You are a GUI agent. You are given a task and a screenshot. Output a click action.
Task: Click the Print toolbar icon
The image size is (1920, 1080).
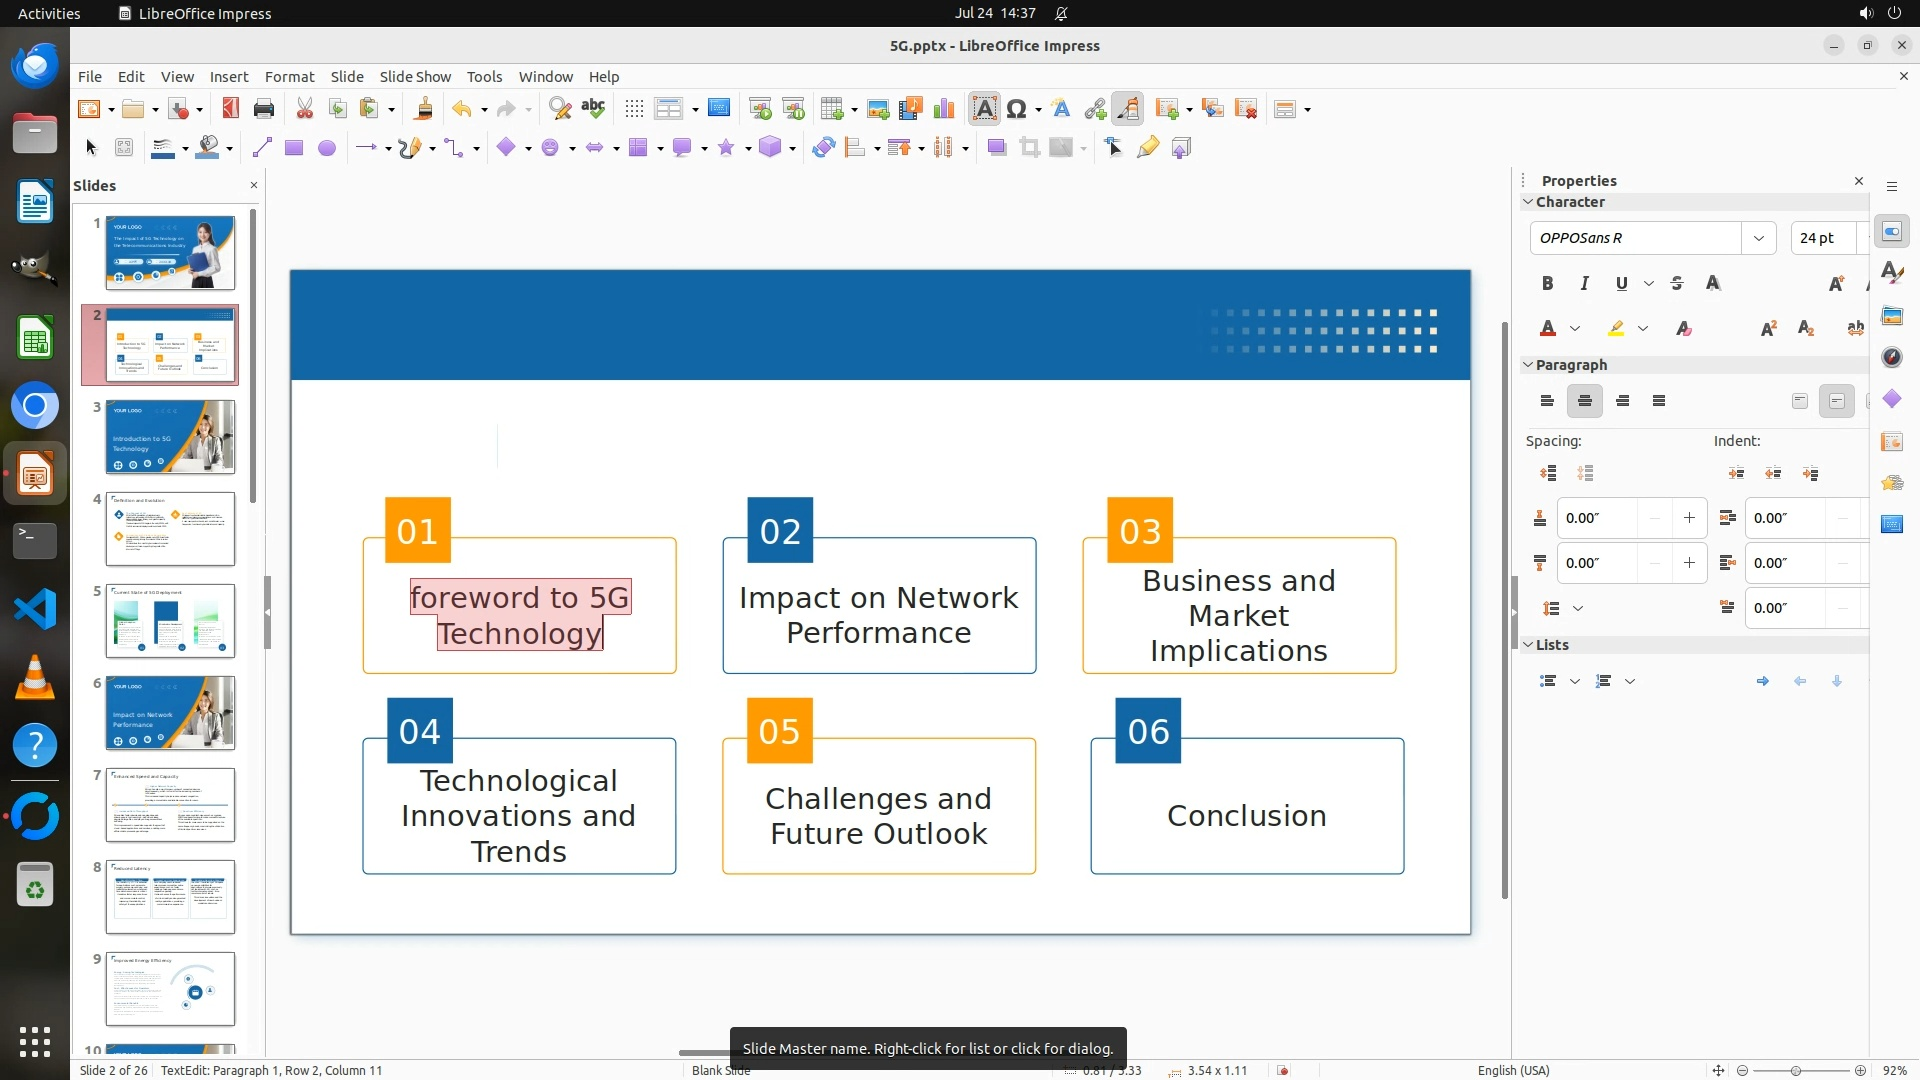tap(264, 109)
